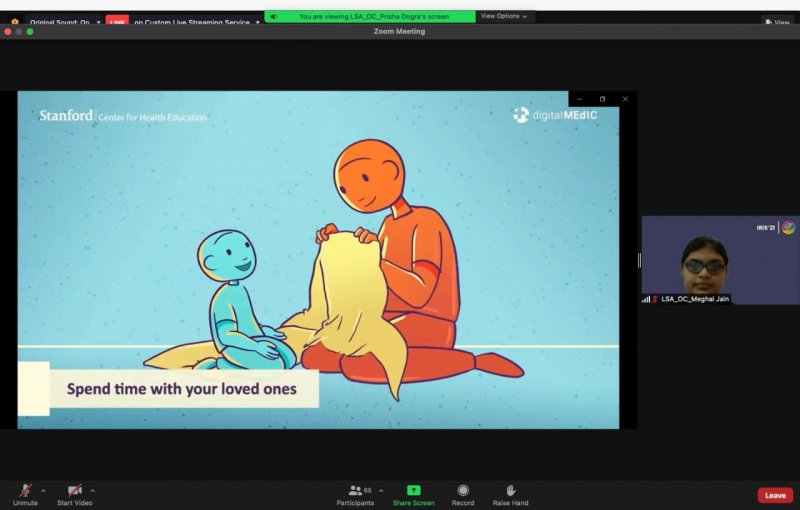Expand audio options arrow next to Unmute
The height and width of the screenshot is (510, 800).
(43, 490)
